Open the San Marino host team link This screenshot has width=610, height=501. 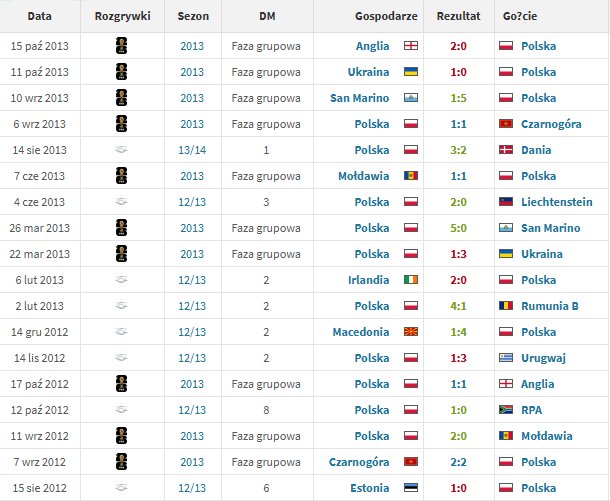tap(359, 98)
